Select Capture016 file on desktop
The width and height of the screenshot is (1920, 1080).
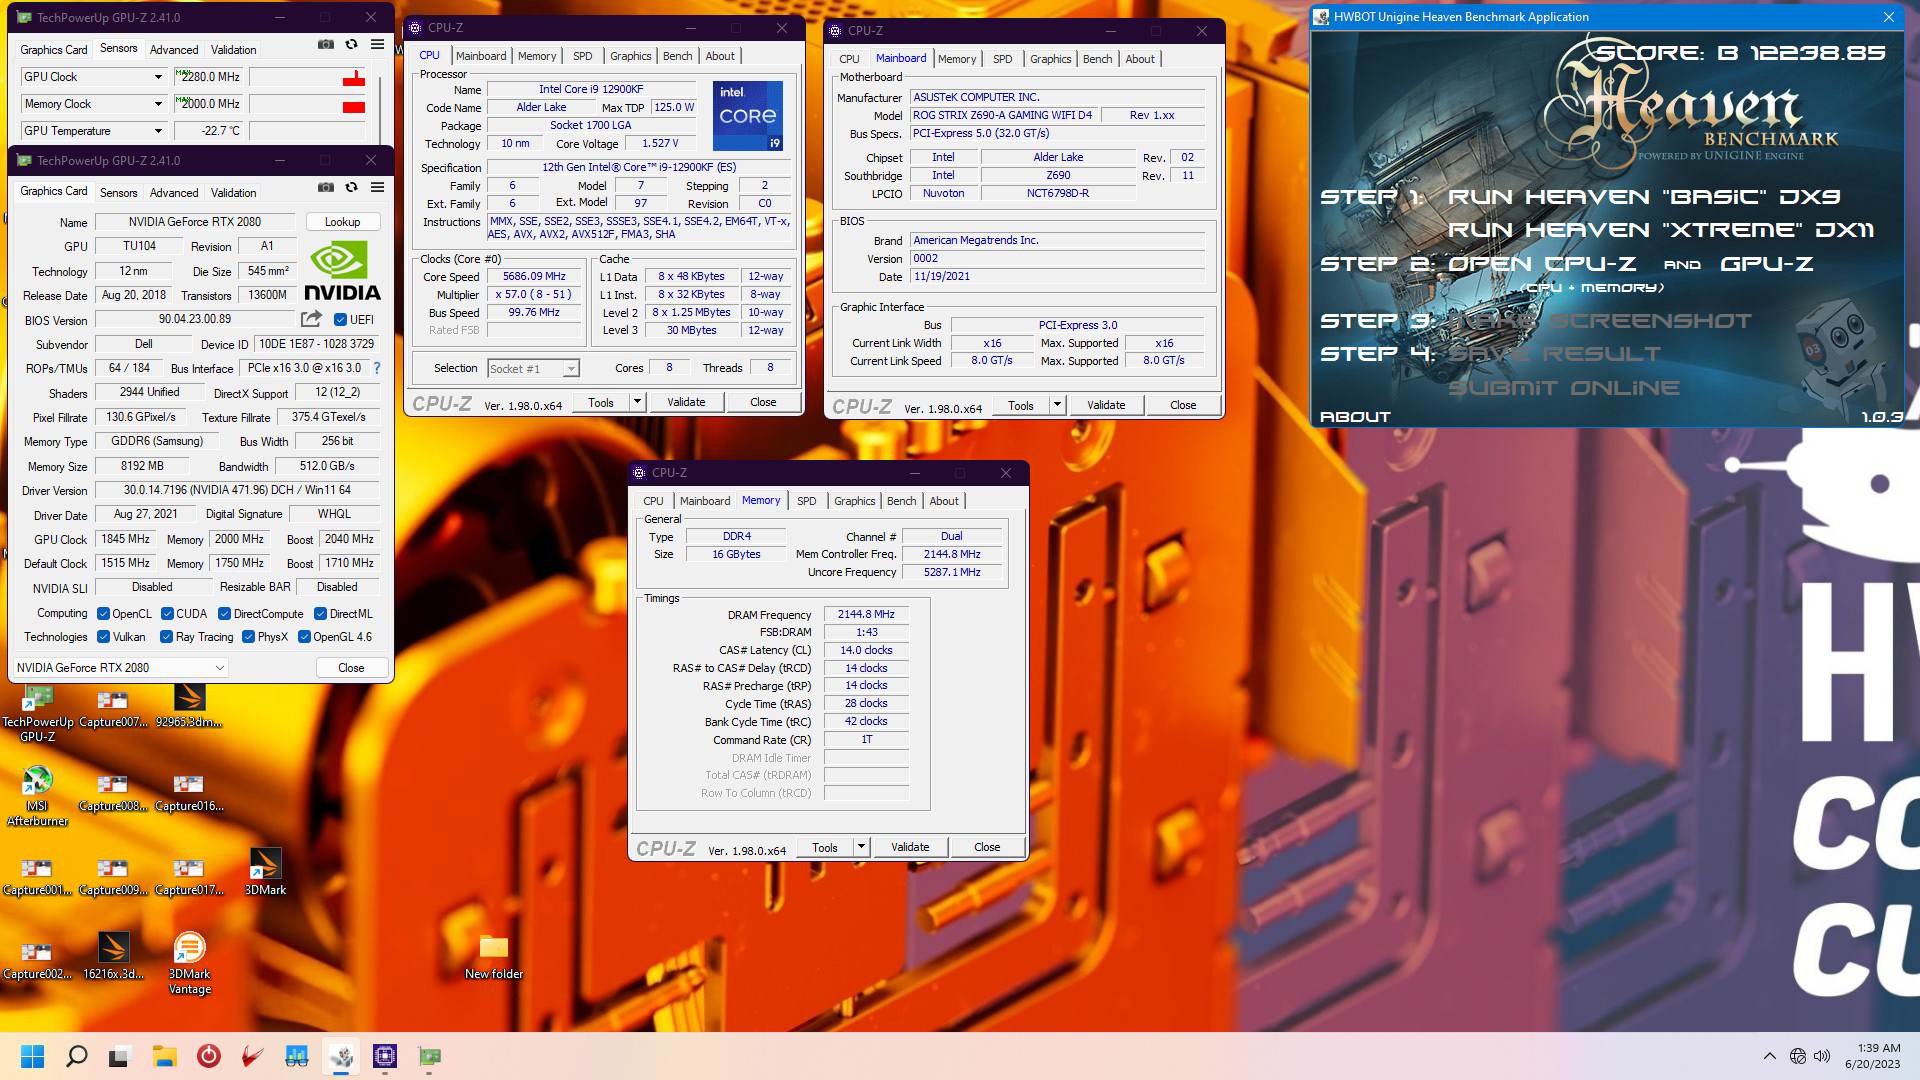pyautogui.click(x=189, y=793)
